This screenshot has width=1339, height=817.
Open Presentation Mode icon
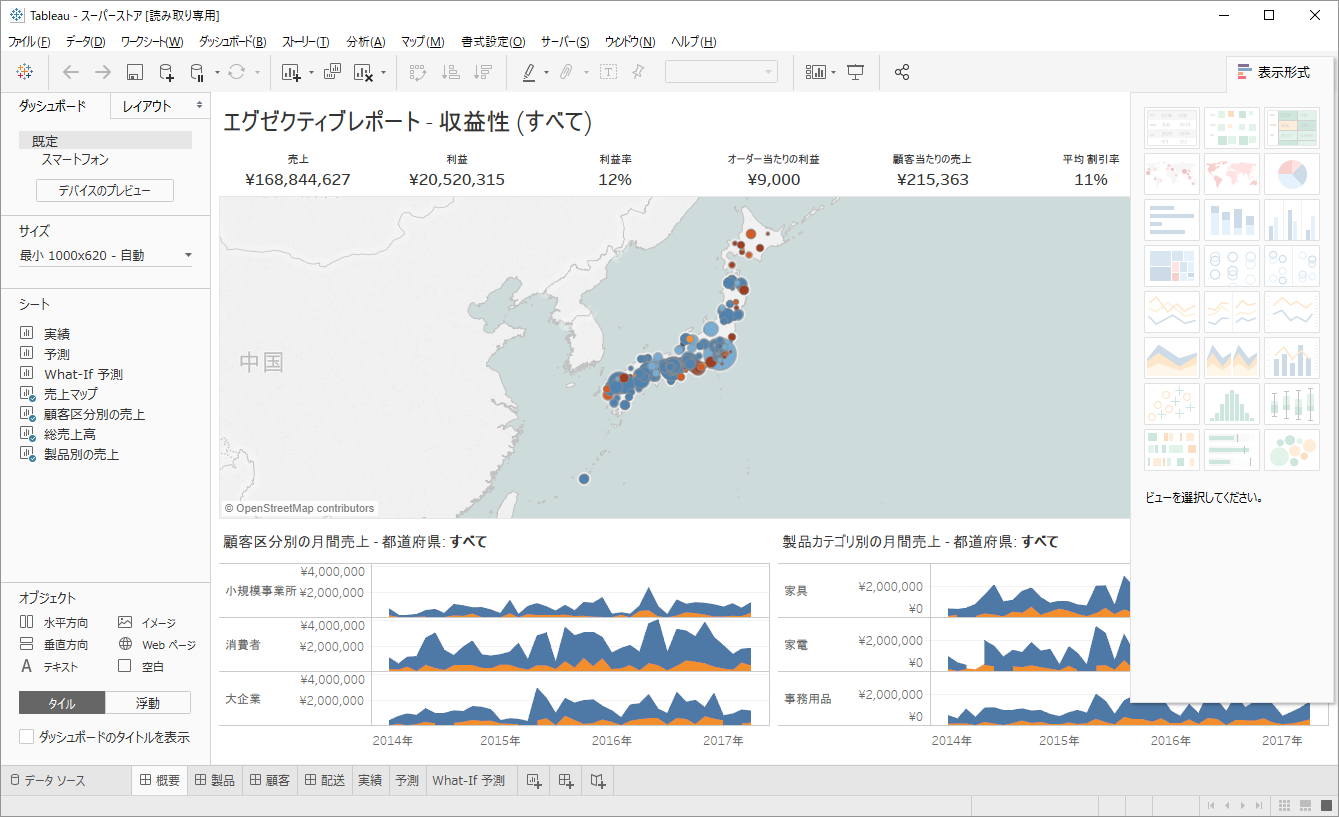coord(855,72)
